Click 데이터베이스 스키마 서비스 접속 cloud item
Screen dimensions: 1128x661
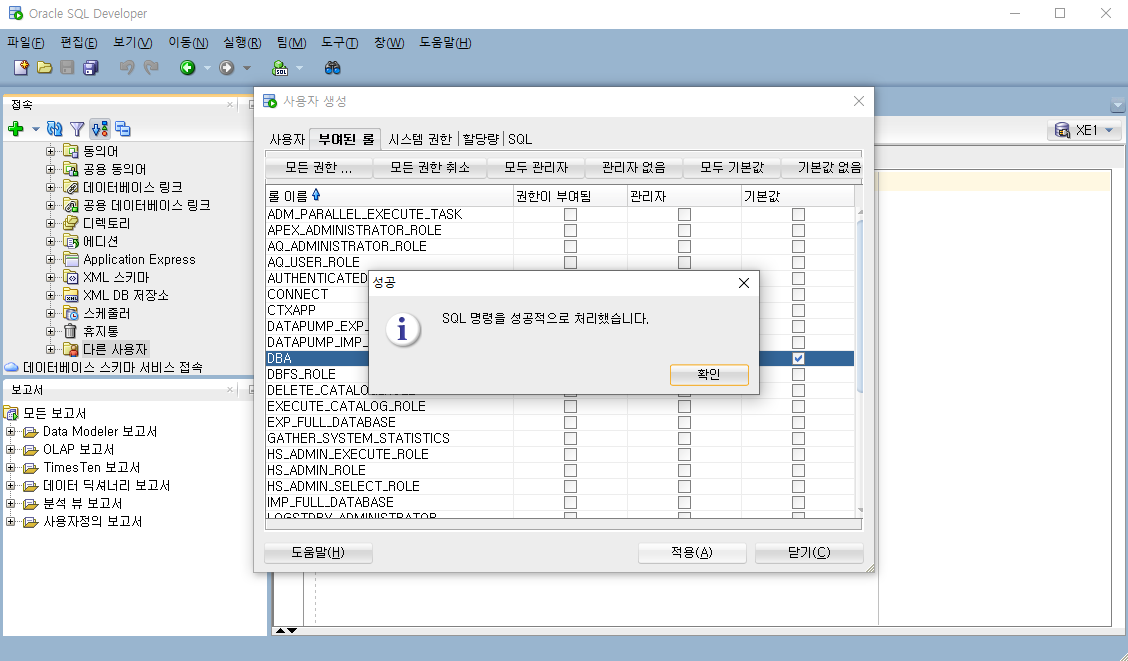(112, 368)
